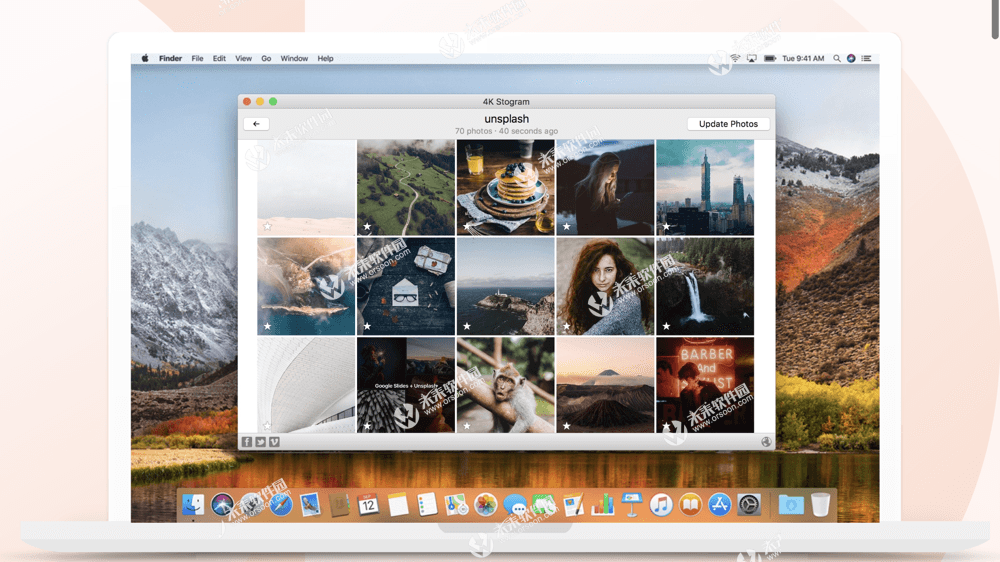Open the Go menu

click(266, 58)
